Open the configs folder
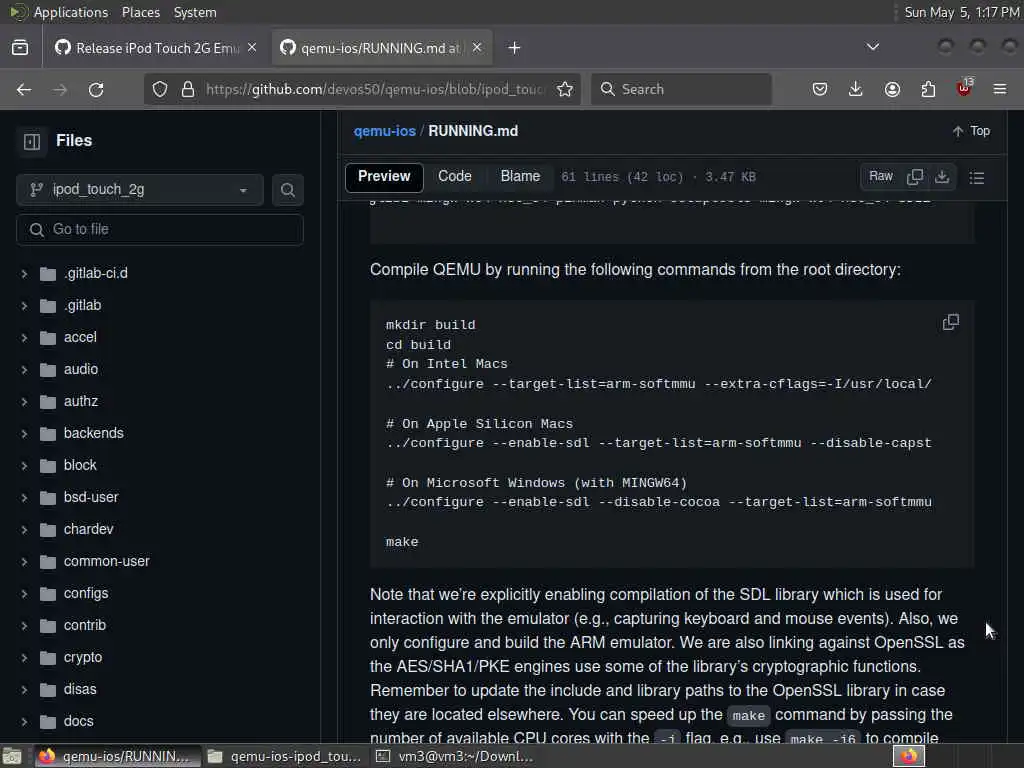This screenshot has width=1024, height=768. (86, 594)
